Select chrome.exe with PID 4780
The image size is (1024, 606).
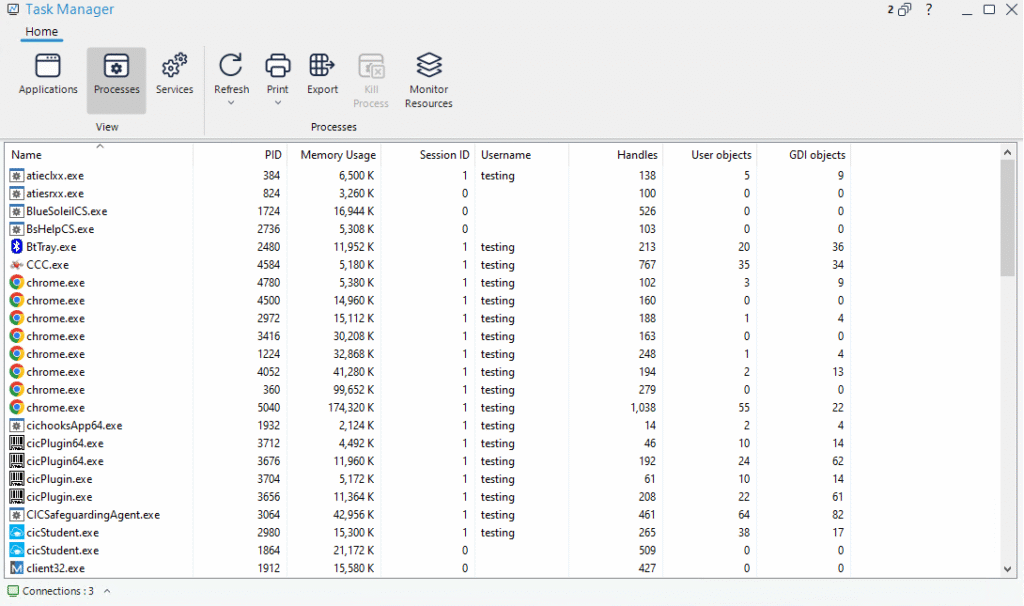click(428, 283)
